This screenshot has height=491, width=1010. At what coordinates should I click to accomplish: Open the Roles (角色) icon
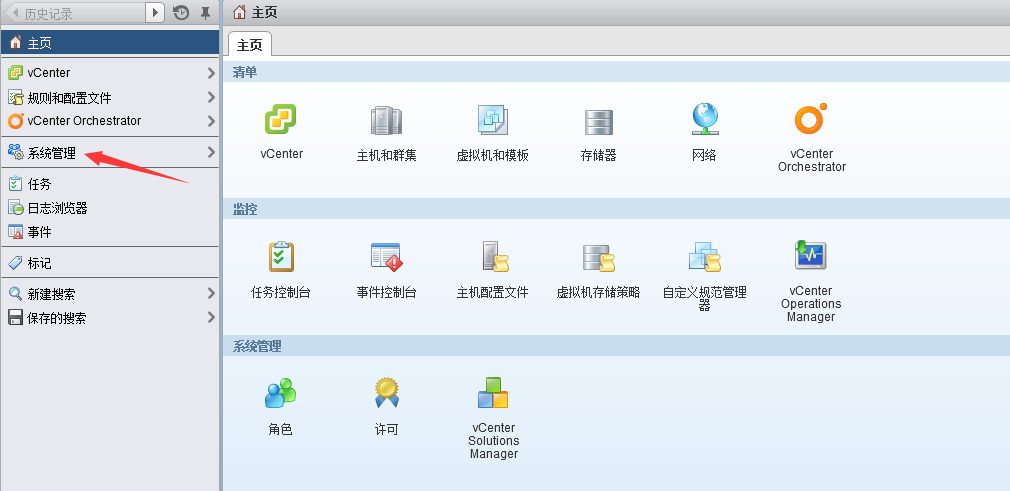[x=281, y=393]
